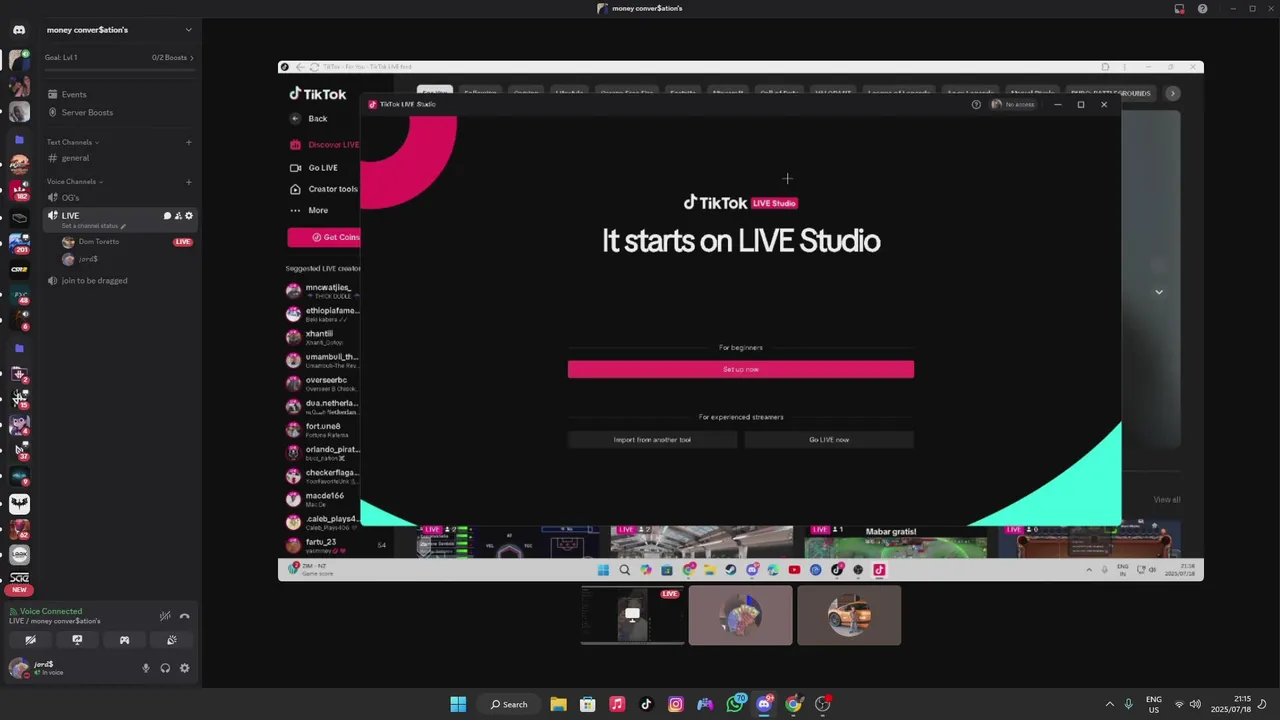Toggle camera in voice panel
This screenshot has height=720, width=1280.
30,640
